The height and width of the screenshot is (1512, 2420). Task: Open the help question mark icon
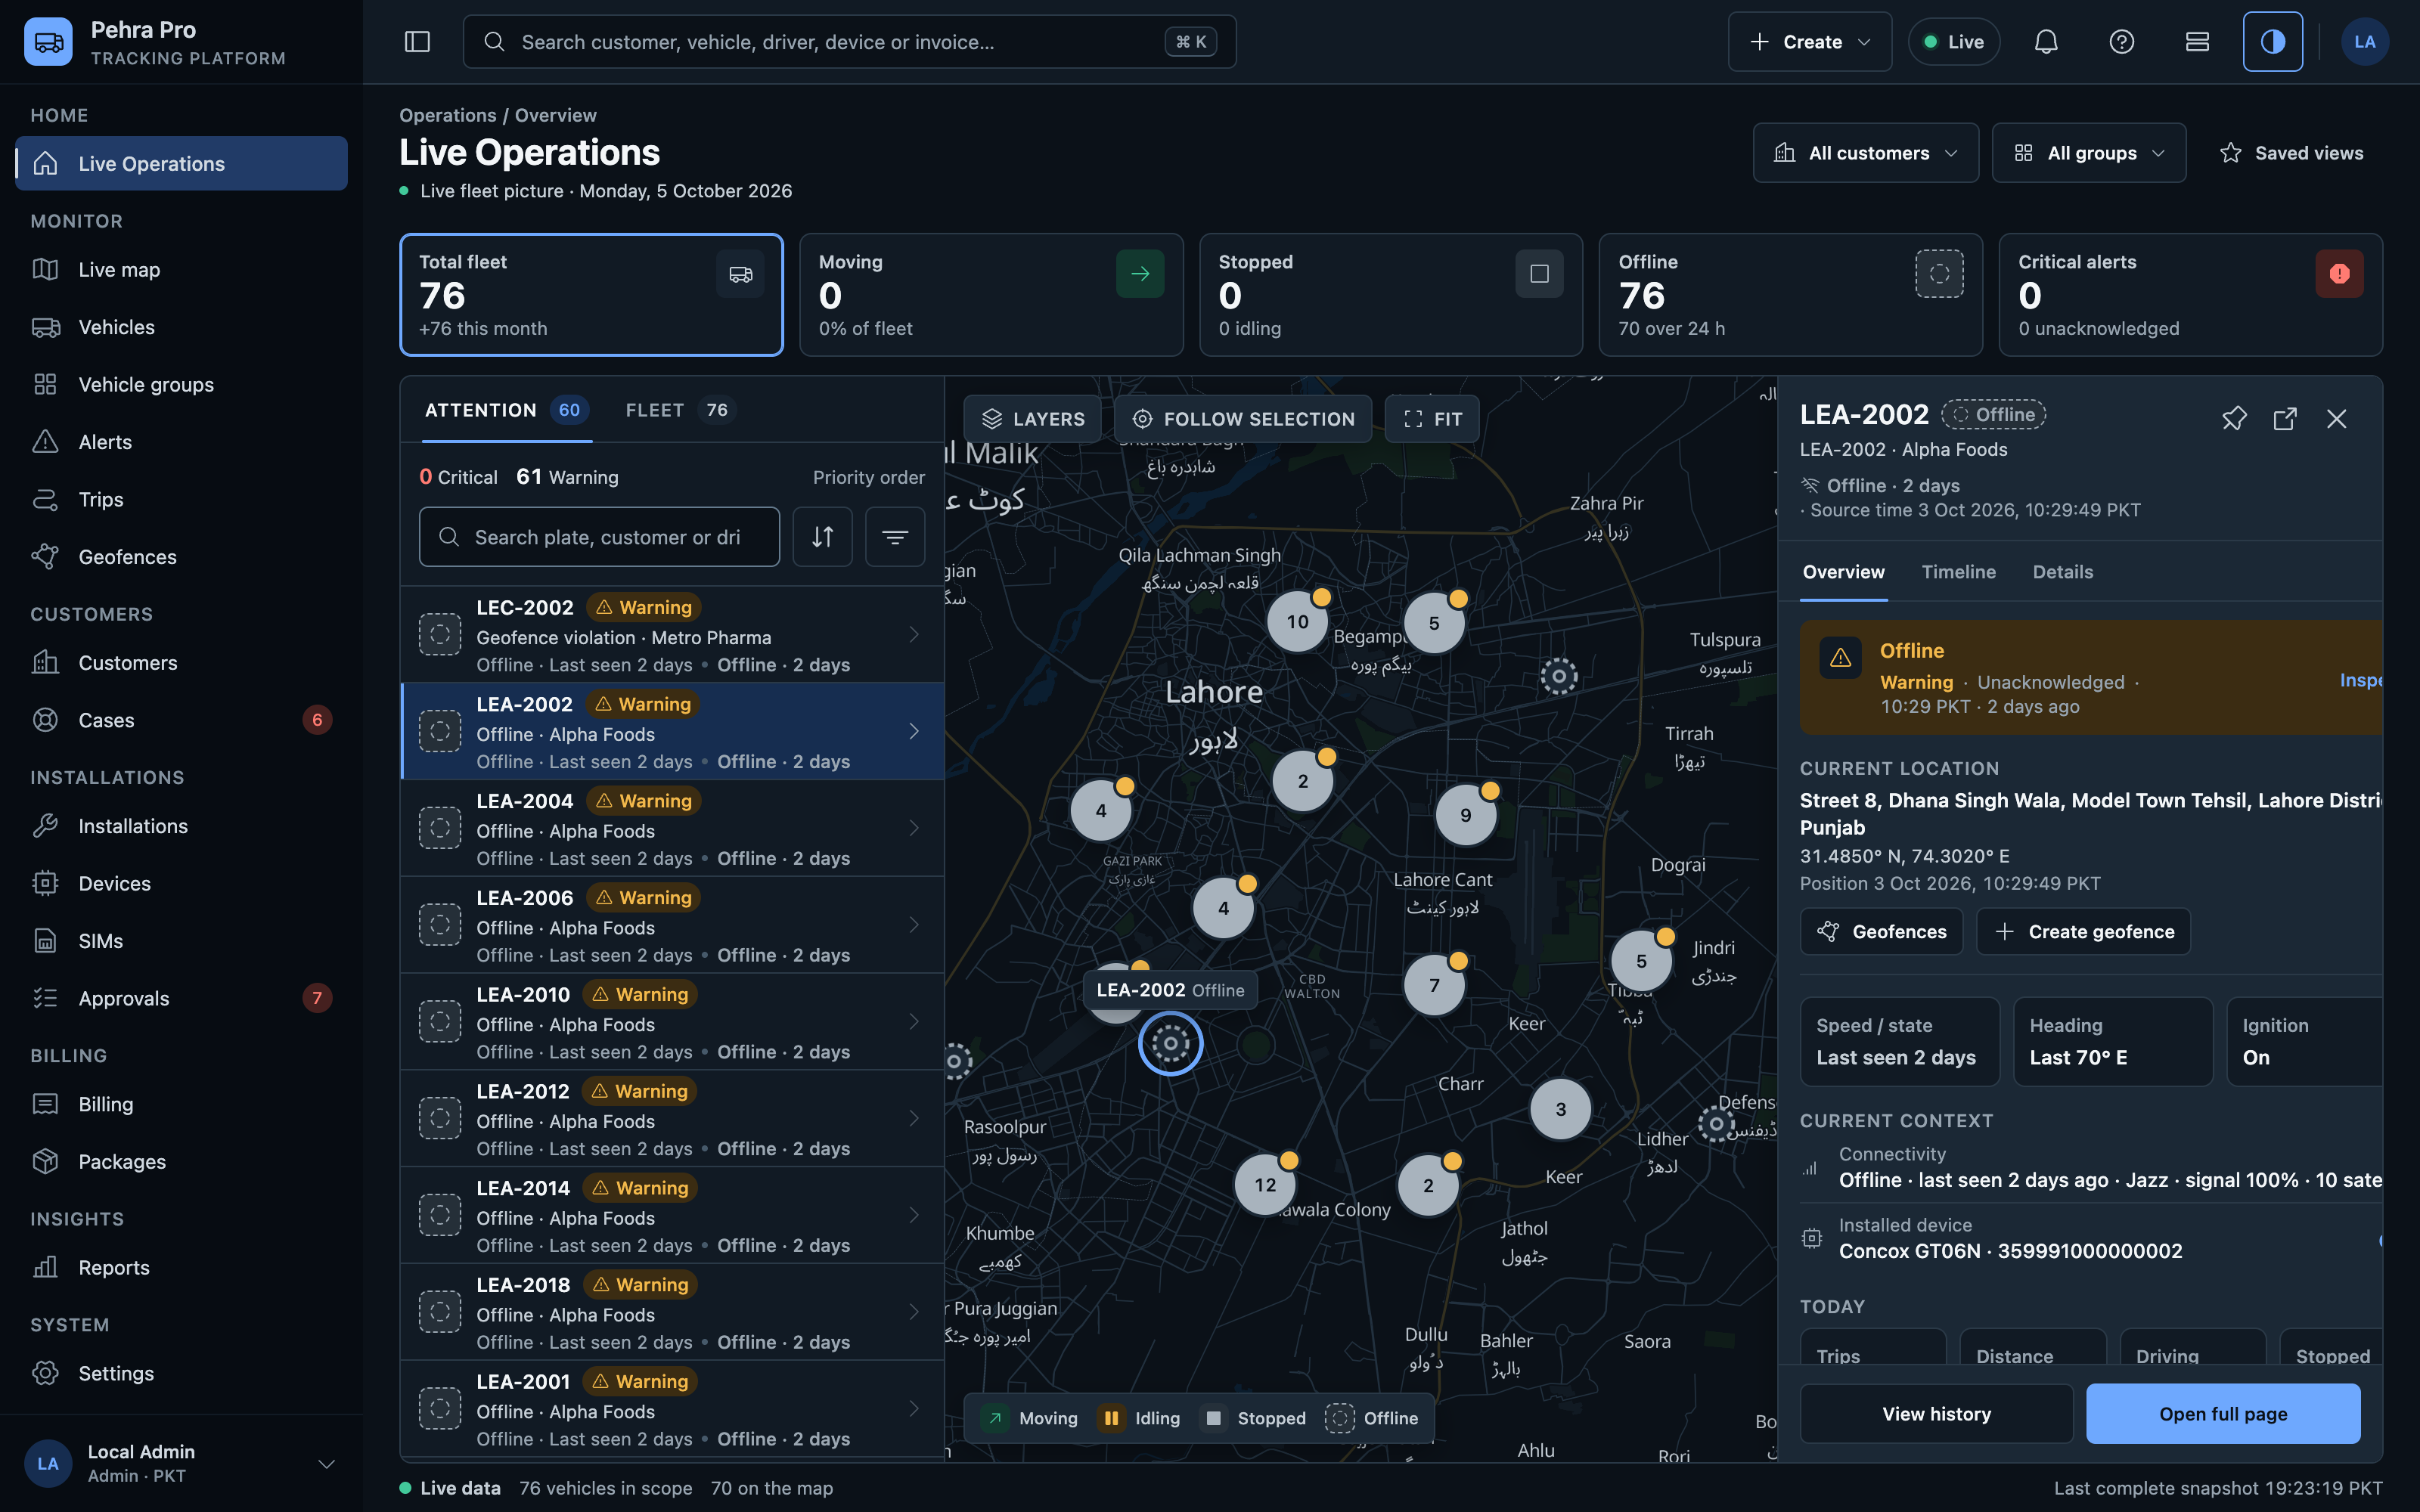(2121, 42)
